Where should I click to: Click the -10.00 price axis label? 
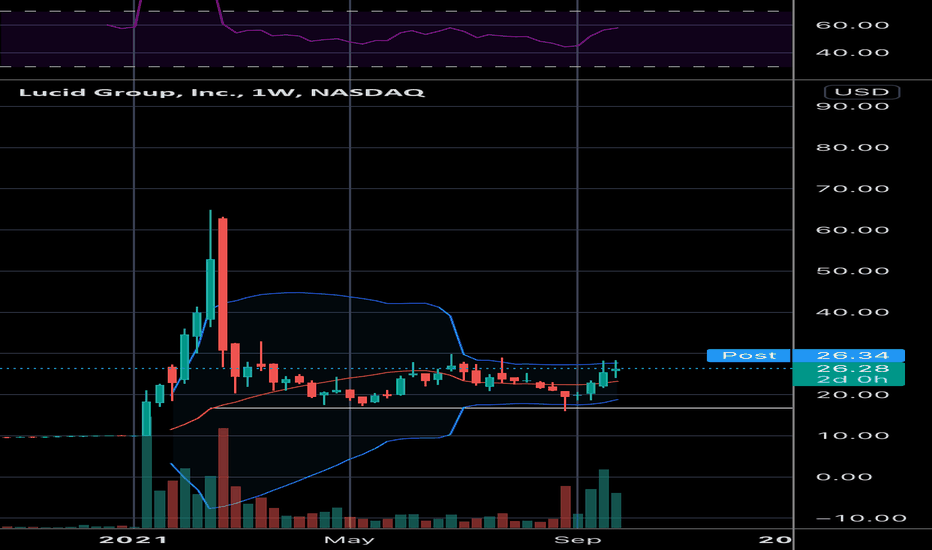coord(861,518)
